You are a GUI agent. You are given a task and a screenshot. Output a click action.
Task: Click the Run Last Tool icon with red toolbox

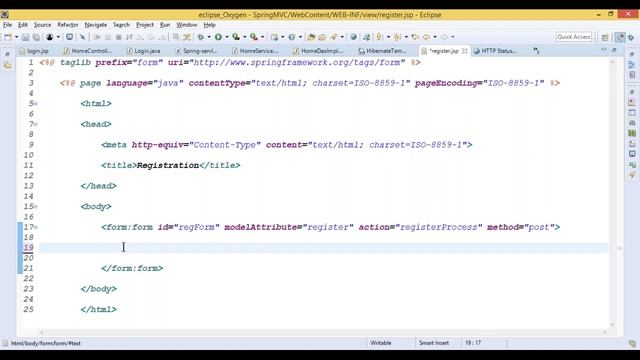[254, 37]
